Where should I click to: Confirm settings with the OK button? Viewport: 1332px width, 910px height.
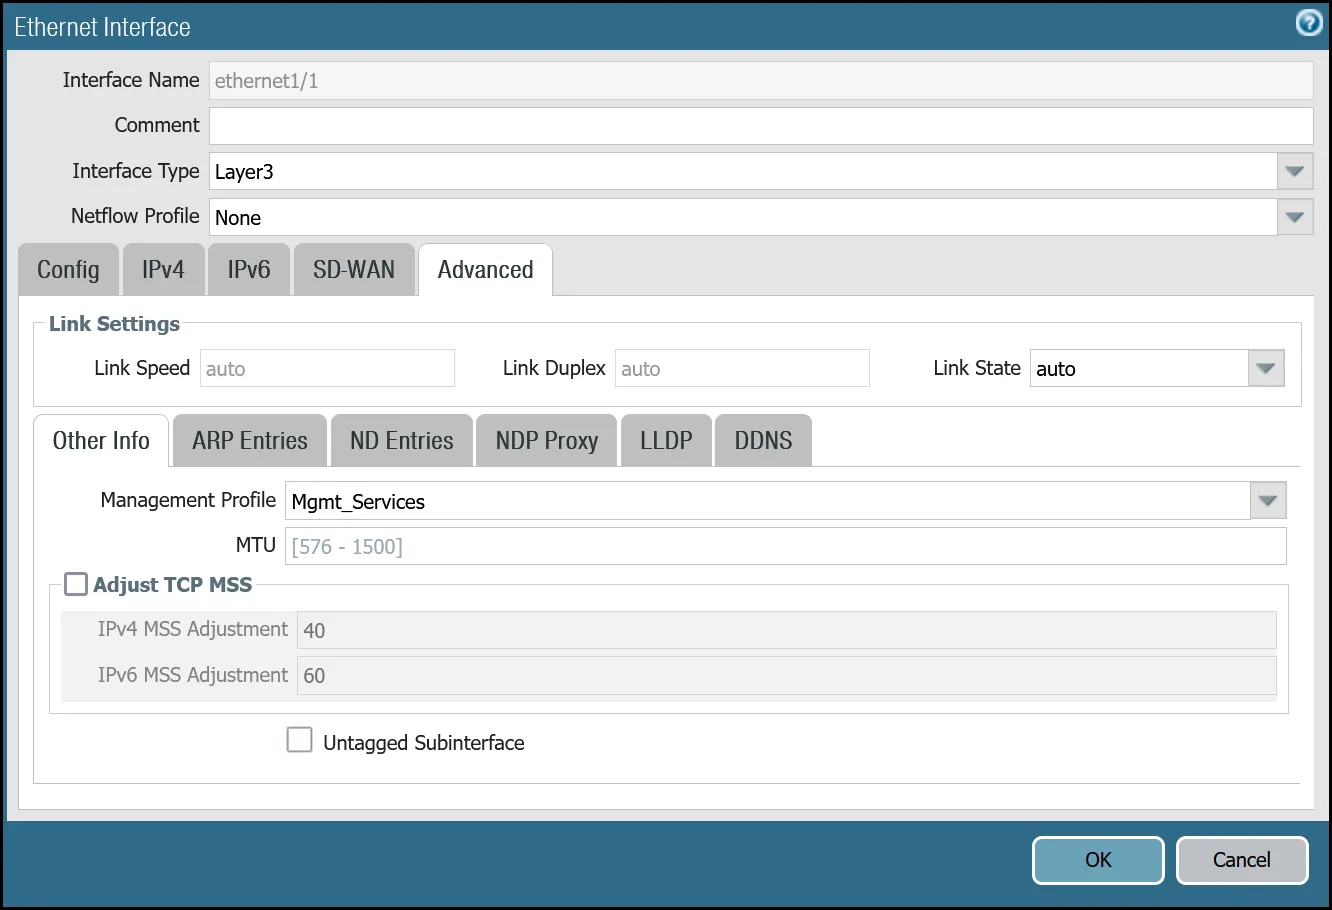pyautogui.click(x=1098, y=860)
